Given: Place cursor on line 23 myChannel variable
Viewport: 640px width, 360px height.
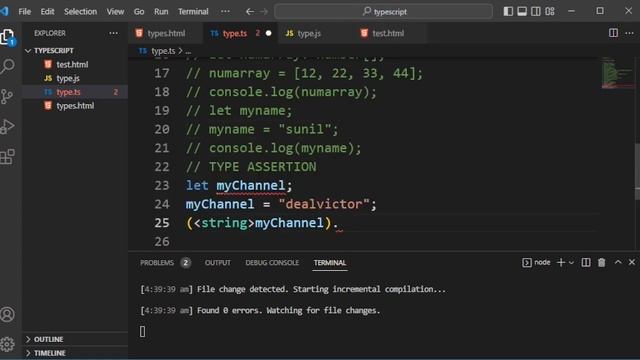Looking at the screenshot, I should click(250, 186).
